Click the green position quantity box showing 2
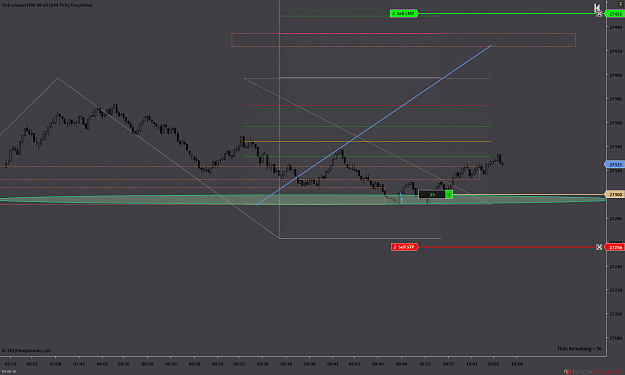The height and width of the screenshot is (375, 625). 449,194
